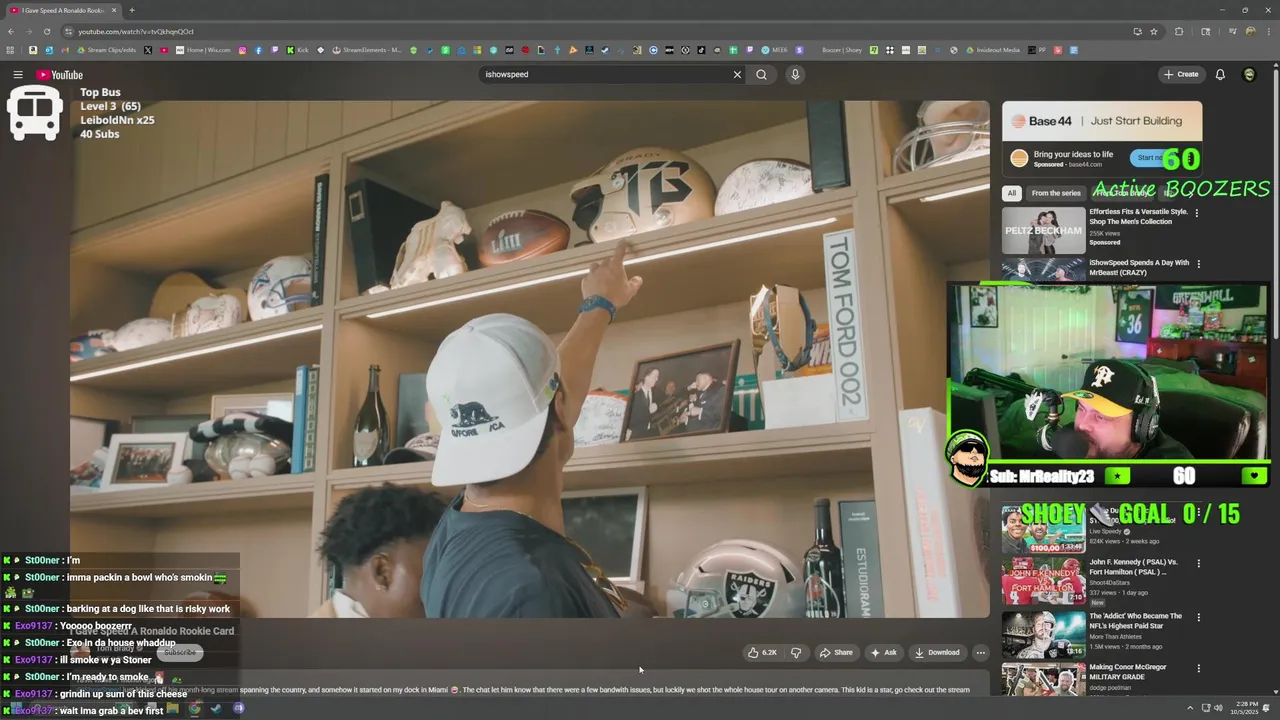This screenshot has width=1280, height=720.
Task: Click the youtube.com address bar
Action: pos(600,31)
